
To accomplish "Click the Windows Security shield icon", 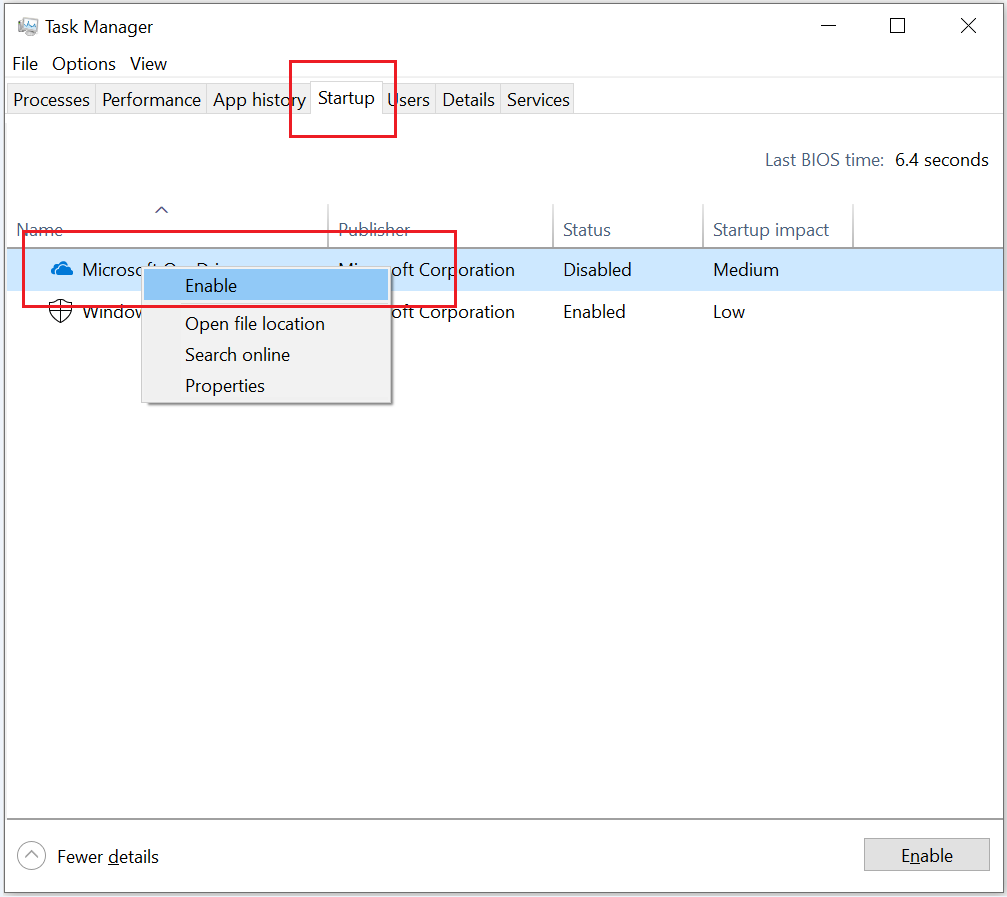I will (x=61, y=311).
